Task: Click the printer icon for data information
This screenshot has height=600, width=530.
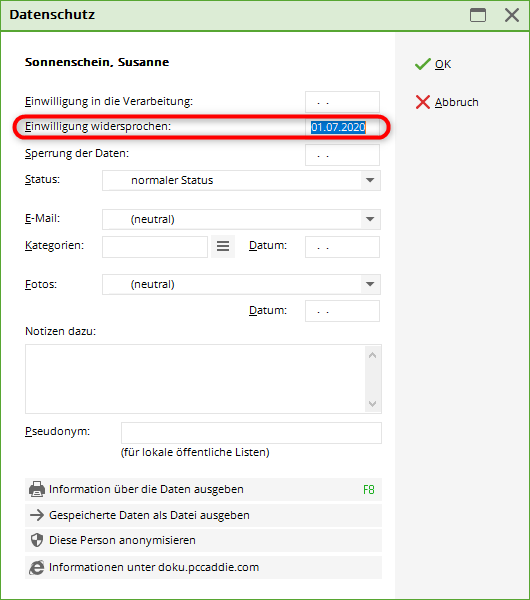Action: 37,489
